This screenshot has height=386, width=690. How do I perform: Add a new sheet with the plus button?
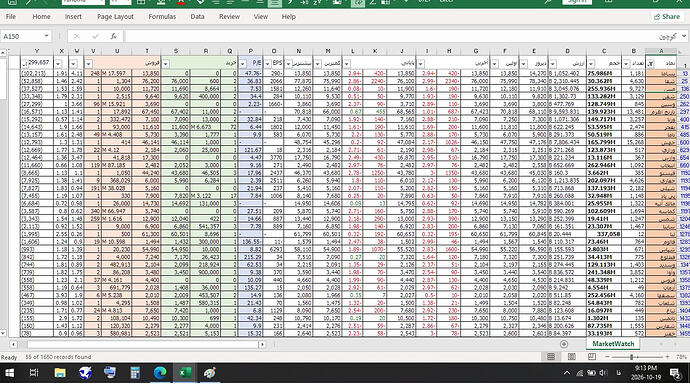pos(564,344)
